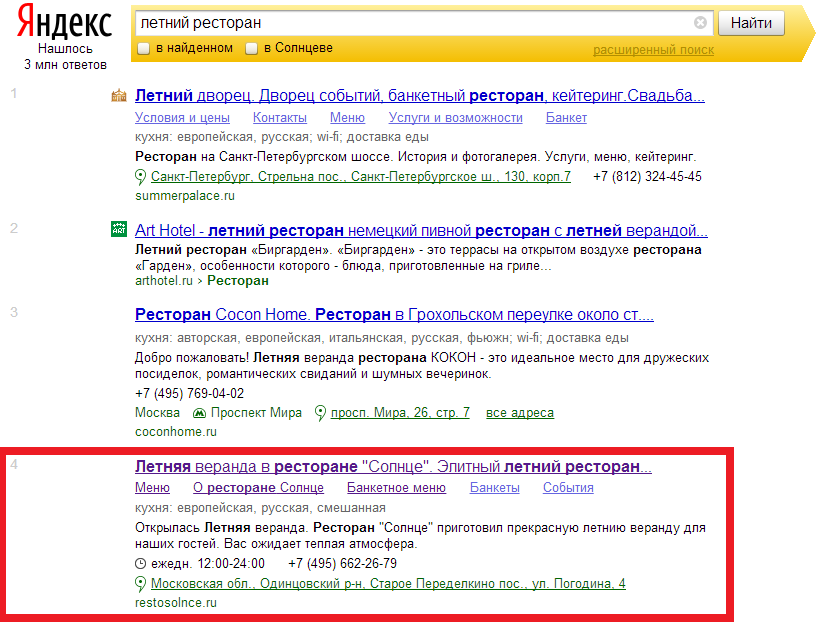Enable the "в найденном" checkbox
The image size is (816, 627).
144,48
